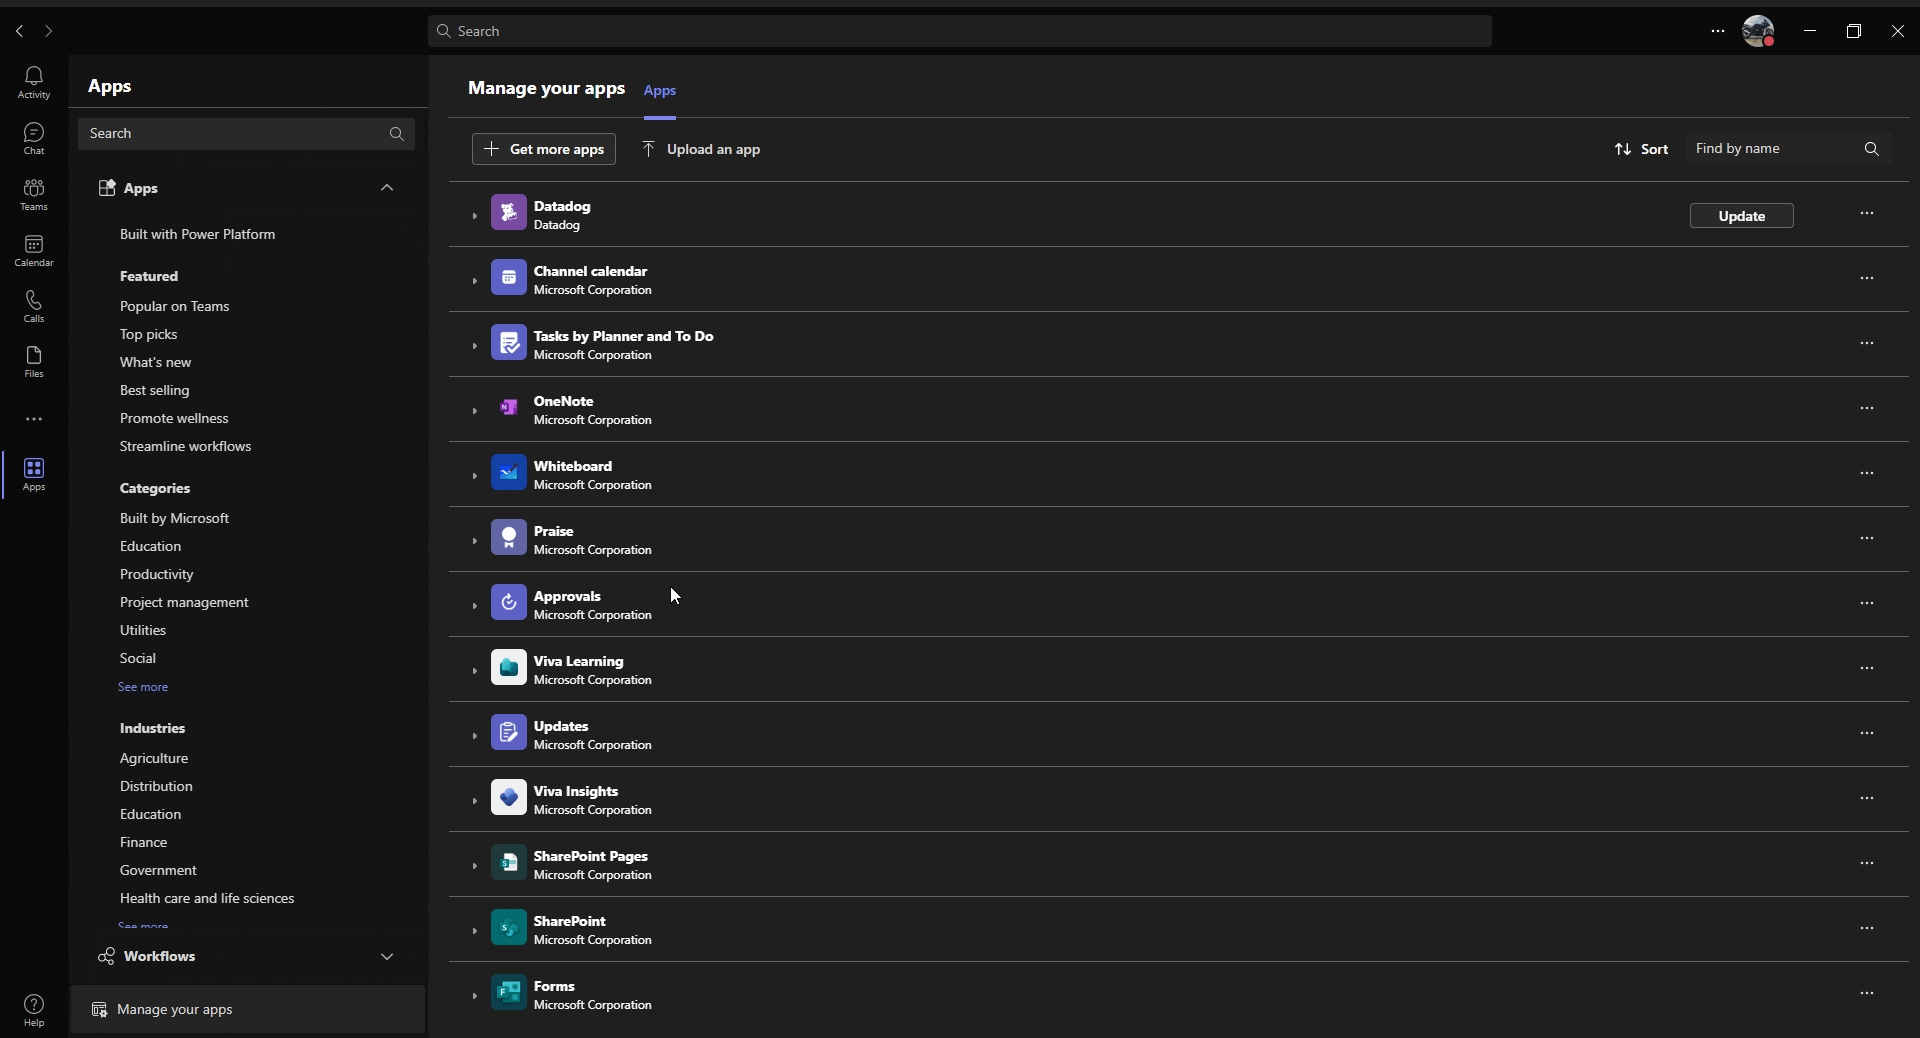Expand the Channel calendar row arrow
1920x1038 pixels.
474,281
